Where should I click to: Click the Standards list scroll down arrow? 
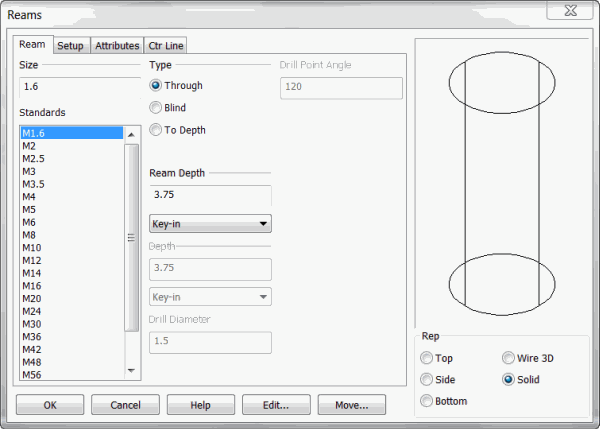[131, 370]
